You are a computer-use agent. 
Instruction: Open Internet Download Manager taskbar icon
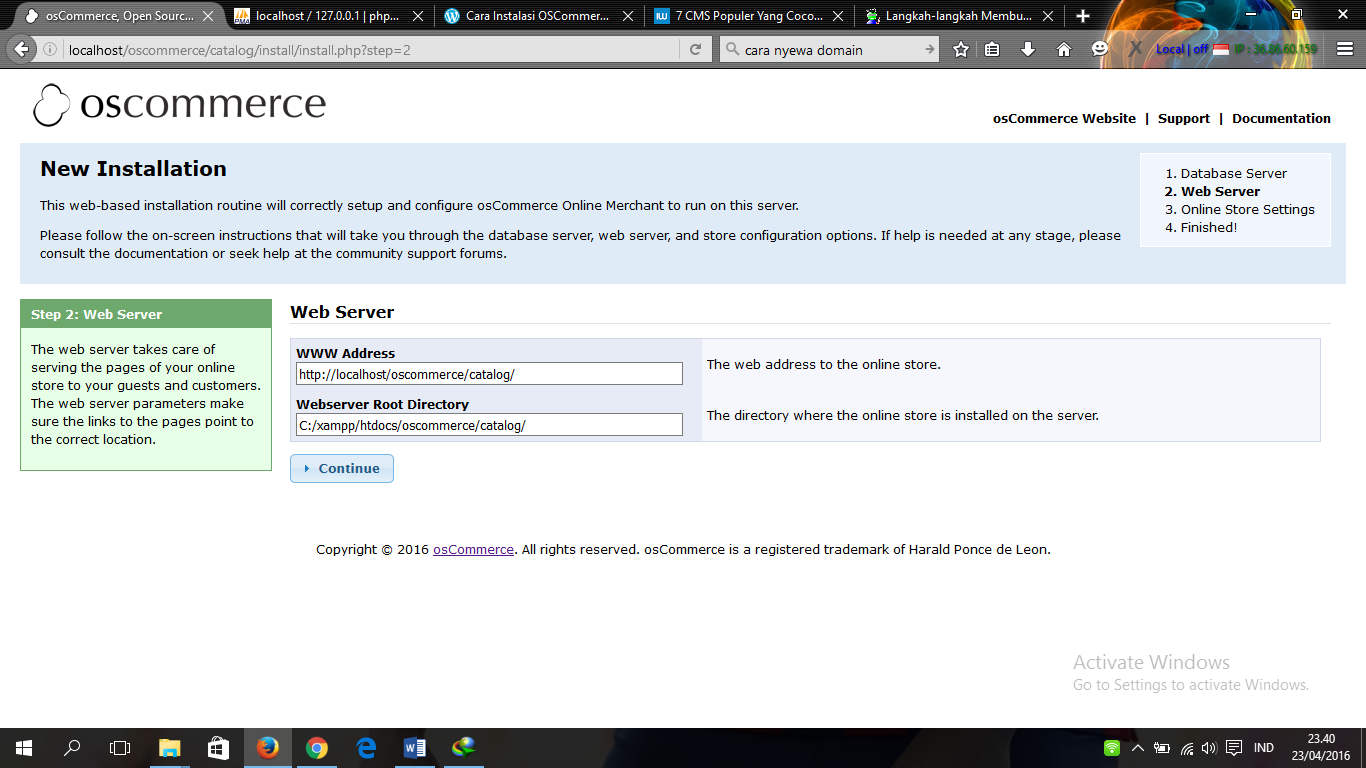[463, 748]
